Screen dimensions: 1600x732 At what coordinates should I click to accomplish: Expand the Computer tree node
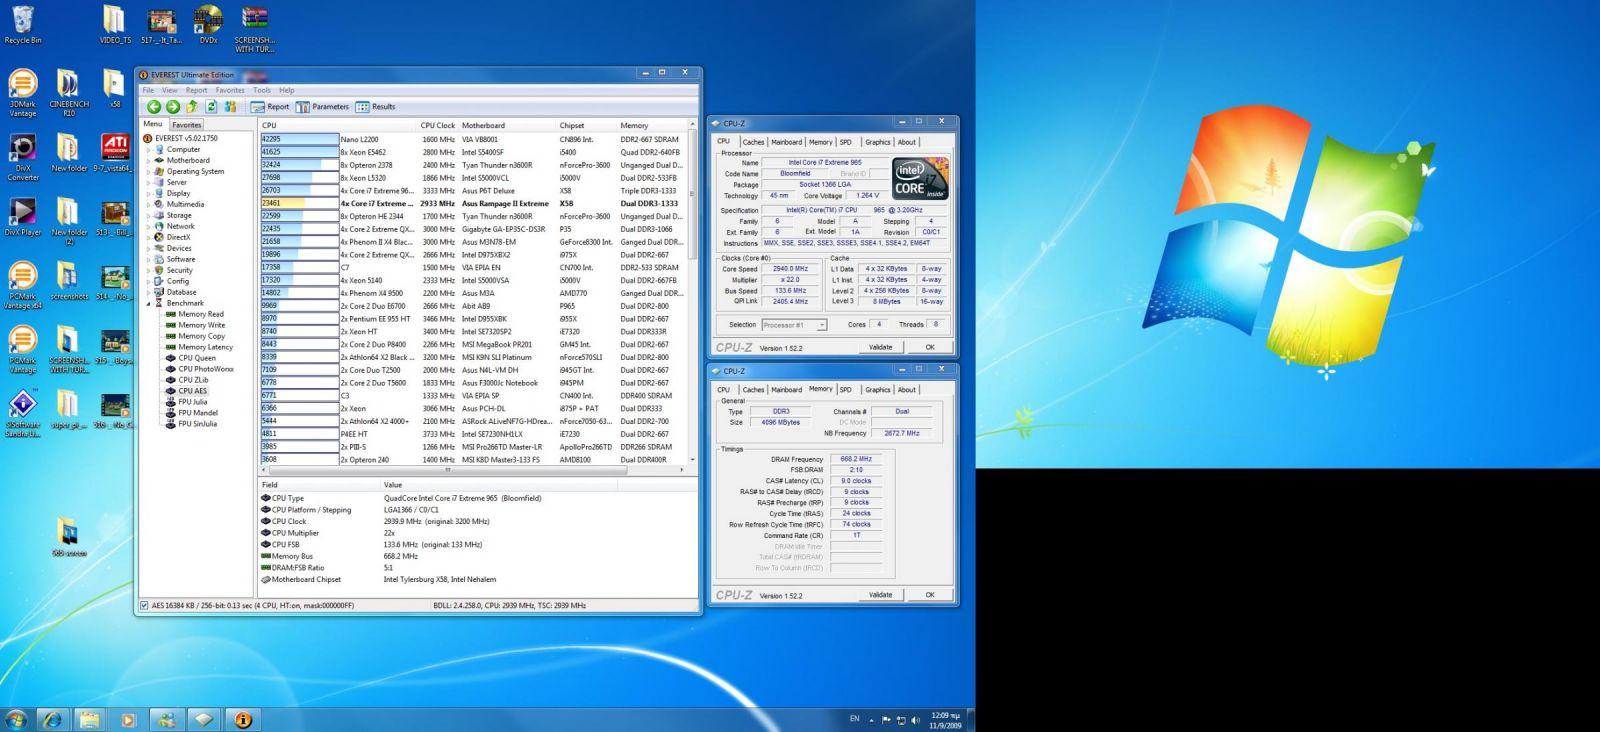pyautogui.click(x=148, y=150)
